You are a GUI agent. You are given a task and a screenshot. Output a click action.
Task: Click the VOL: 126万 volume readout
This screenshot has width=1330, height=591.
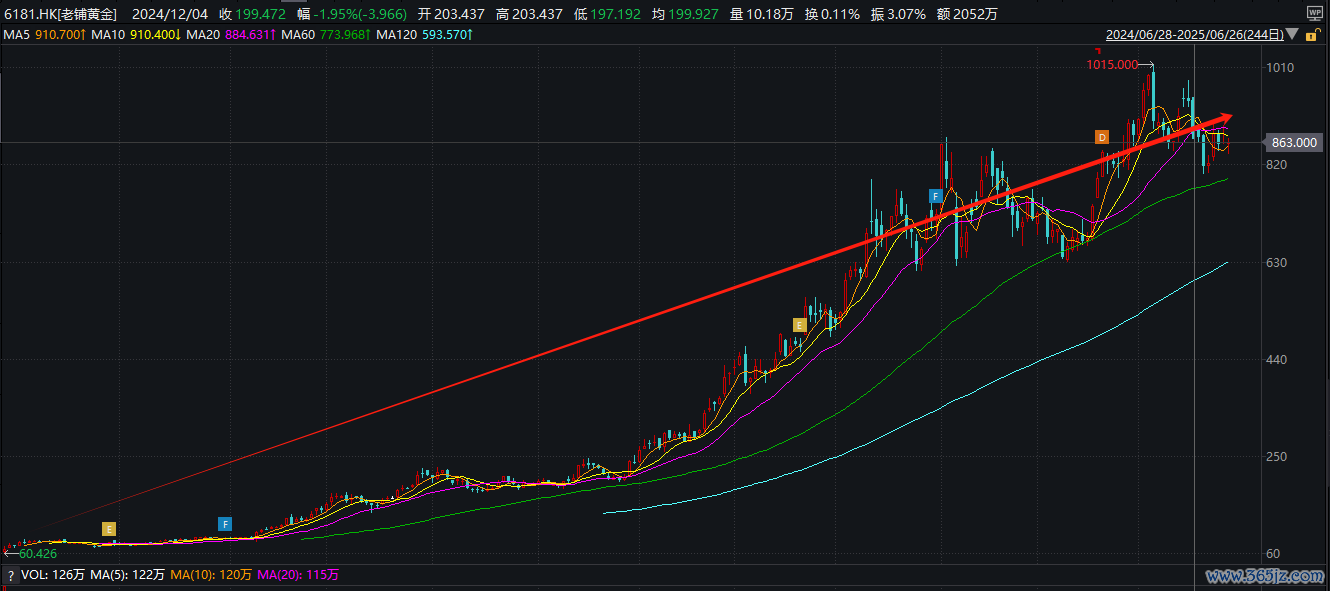coord(53,575)
